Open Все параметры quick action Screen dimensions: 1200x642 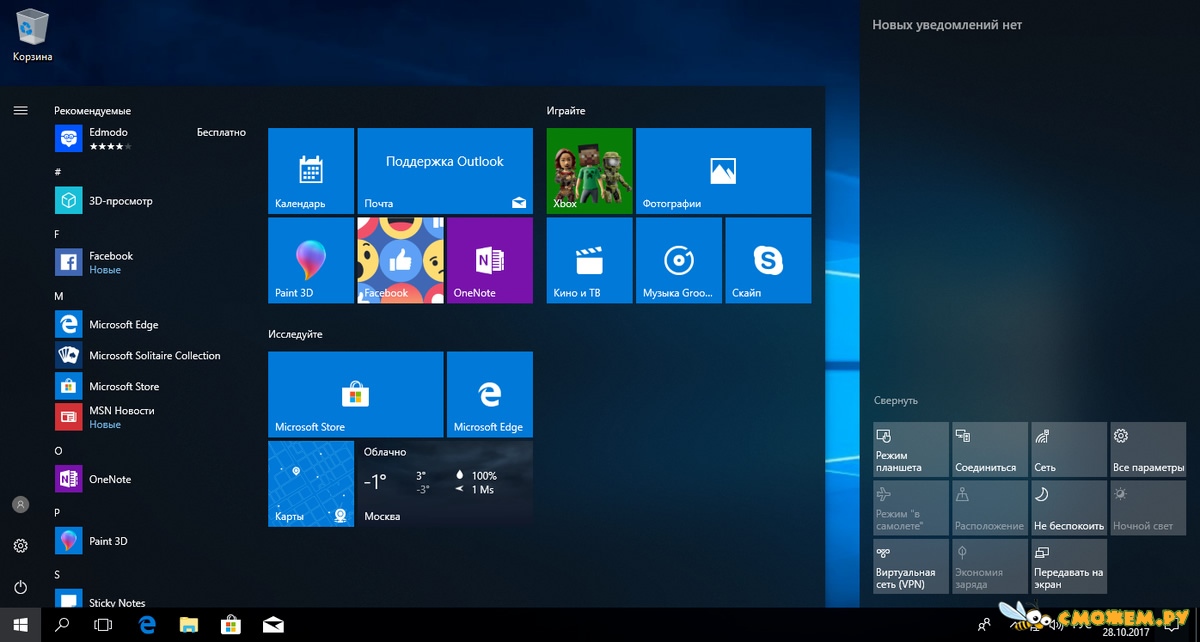coord(1148,449)
